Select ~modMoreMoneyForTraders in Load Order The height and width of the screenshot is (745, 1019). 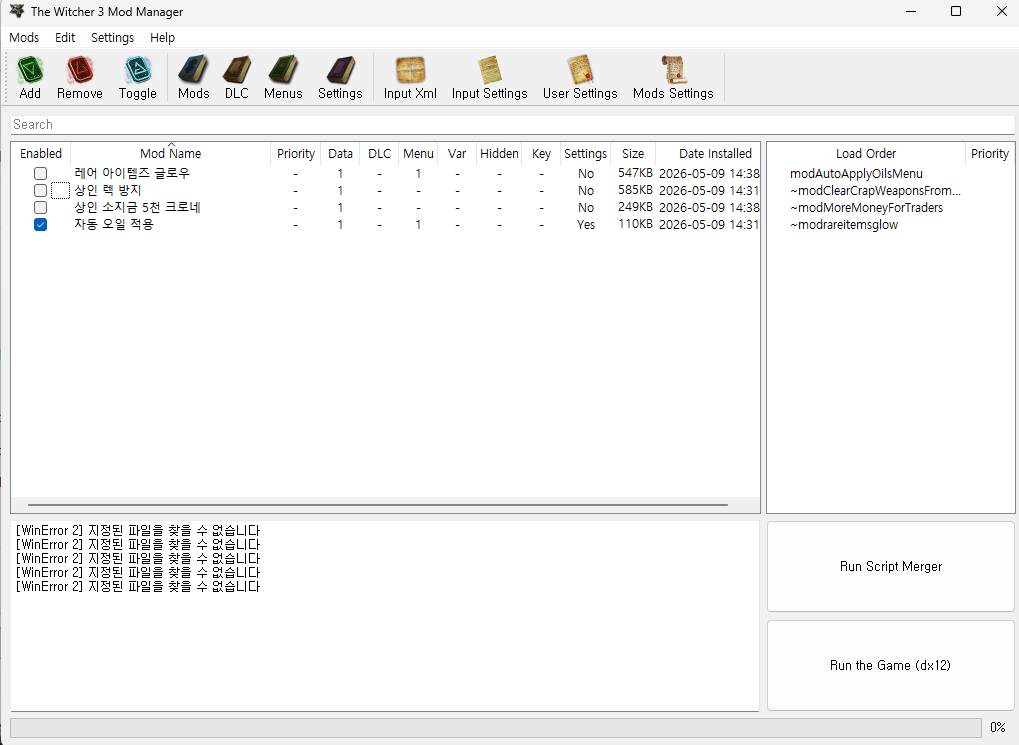pos(866,207)
